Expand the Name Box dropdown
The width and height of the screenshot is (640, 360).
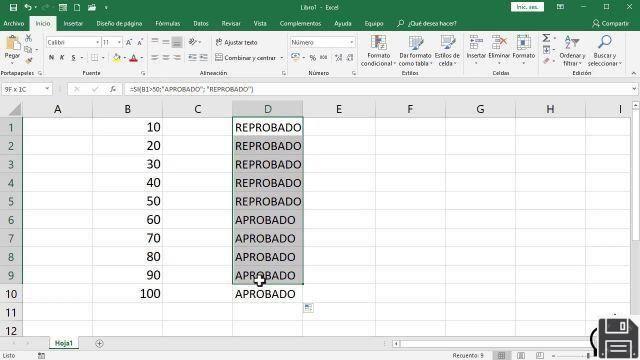pyautogui.click(x=47, y=89)
